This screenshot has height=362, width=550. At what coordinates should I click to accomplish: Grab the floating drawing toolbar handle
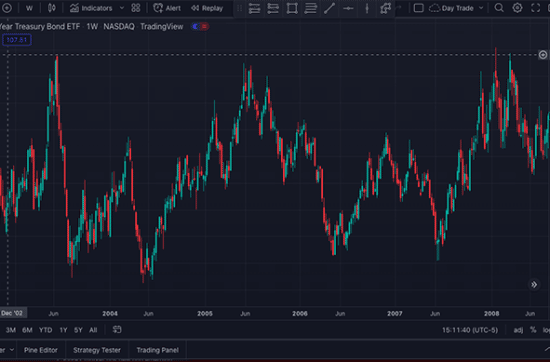pyautogui.click(x=240, y=8)
